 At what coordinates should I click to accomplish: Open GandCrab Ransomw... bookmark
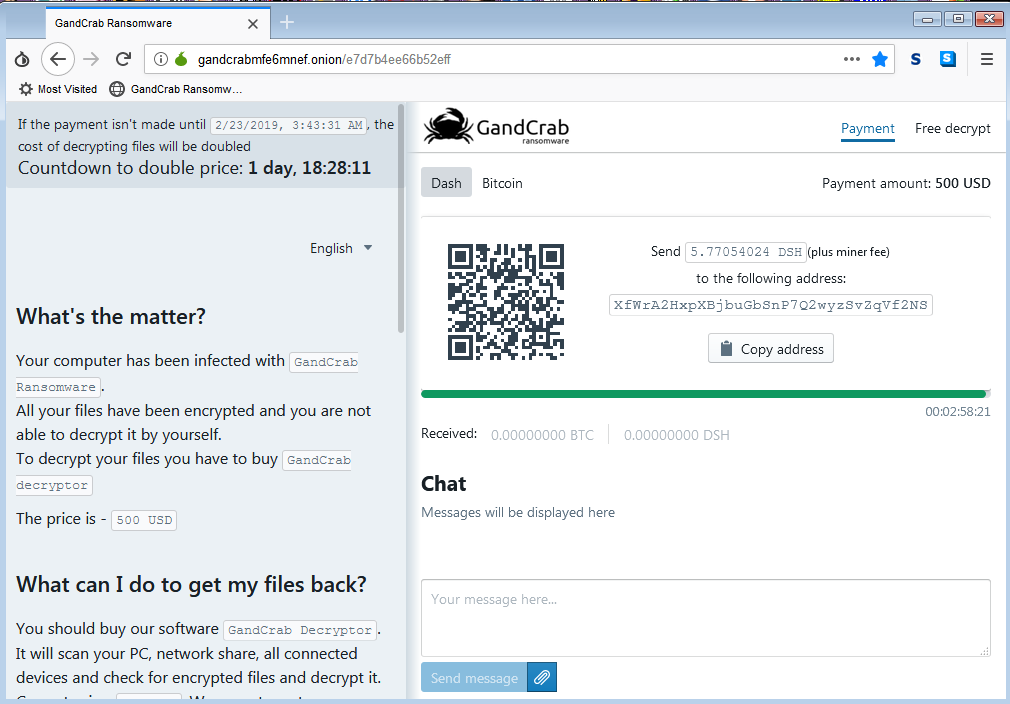click(x=176, y=89)
